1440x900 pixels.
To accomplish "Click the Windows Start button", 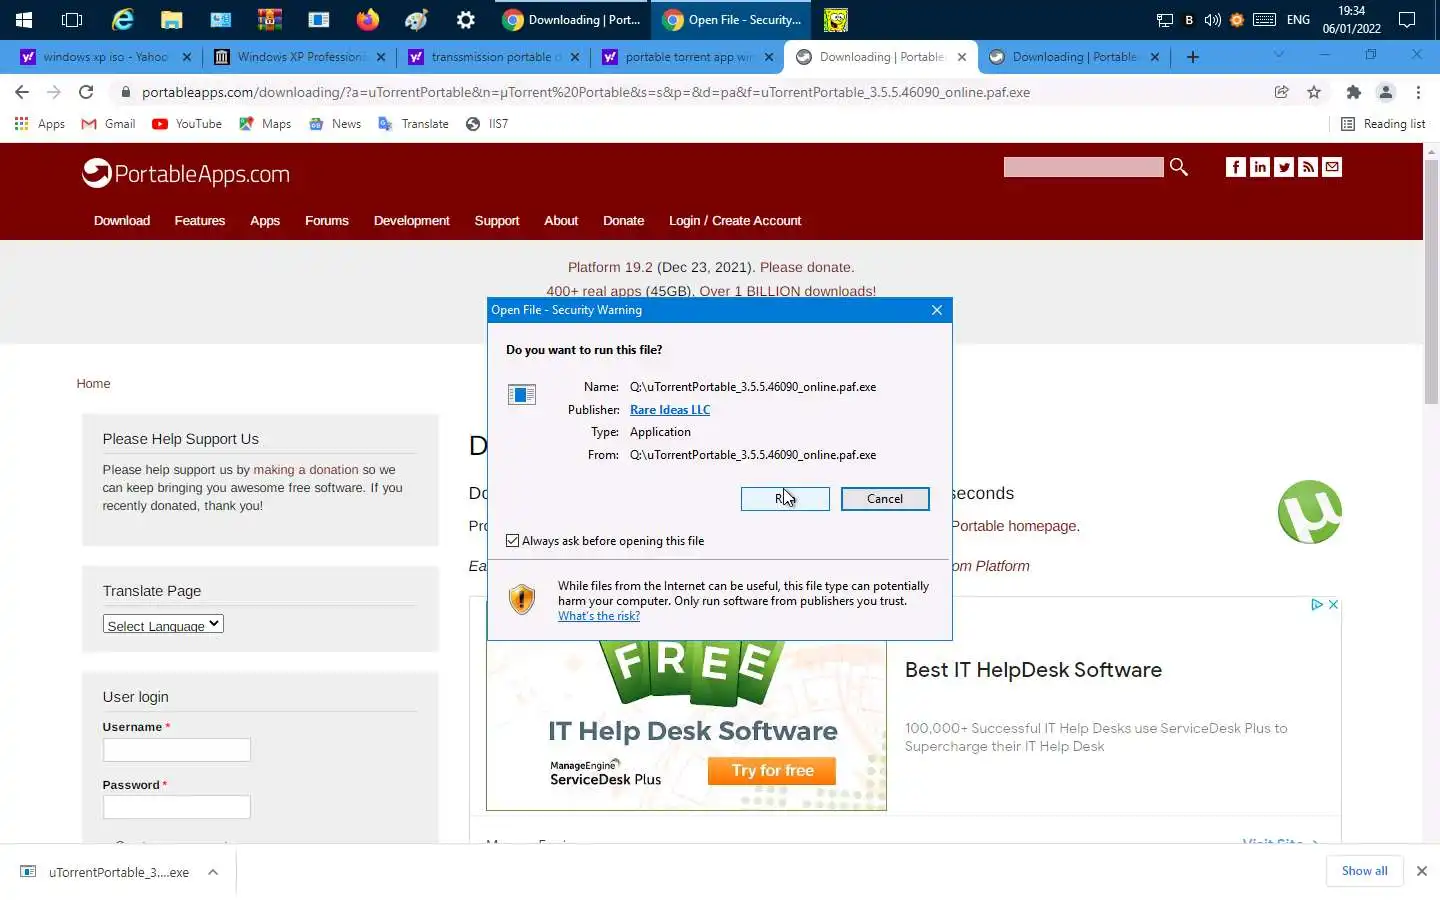I will click(24, 19).
